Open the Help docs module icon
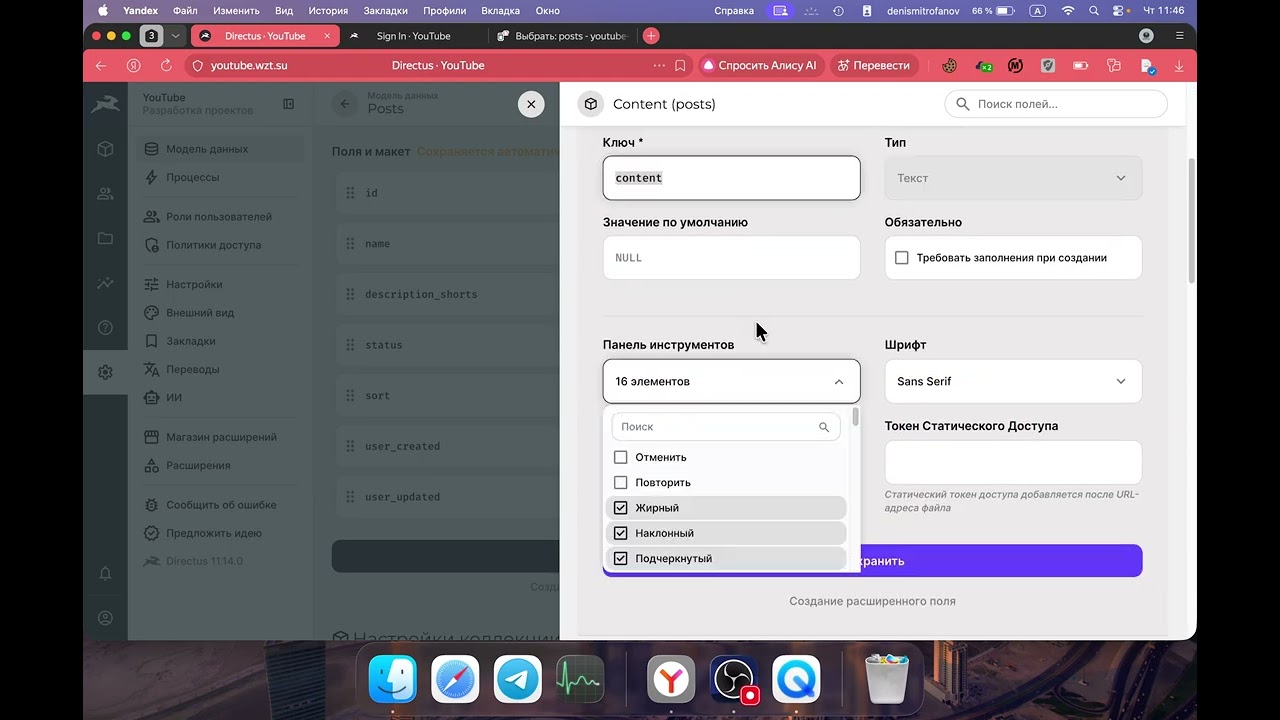The width and height of the screenshot is (1280, 720). 105,327
